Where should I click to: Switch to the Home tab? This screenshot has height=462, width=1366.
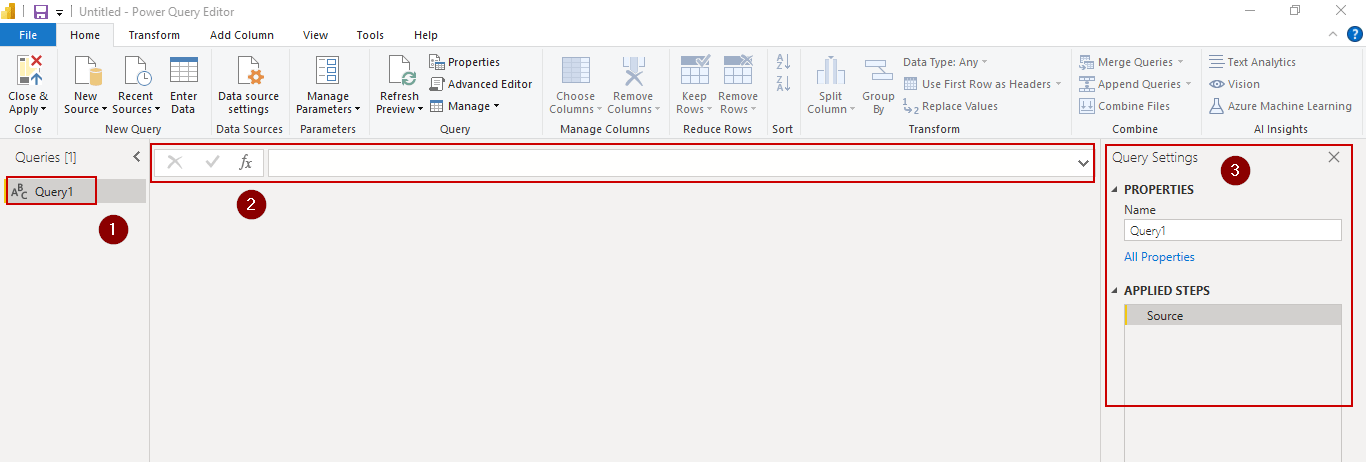pyautogui.click(x=85, y=35)
